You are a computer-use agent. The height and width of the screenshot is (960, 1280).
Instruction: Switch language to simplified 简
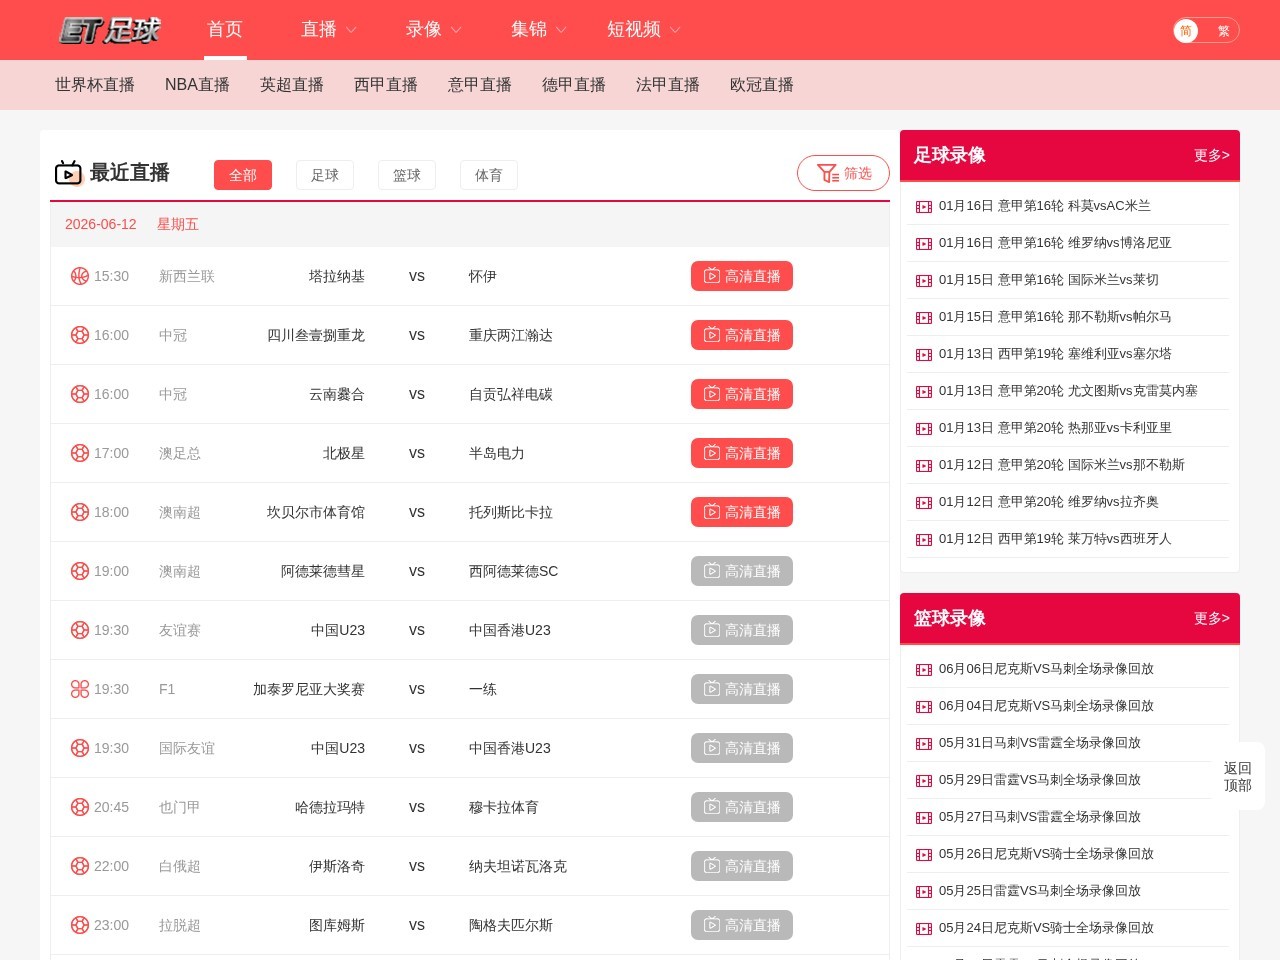1186,31
